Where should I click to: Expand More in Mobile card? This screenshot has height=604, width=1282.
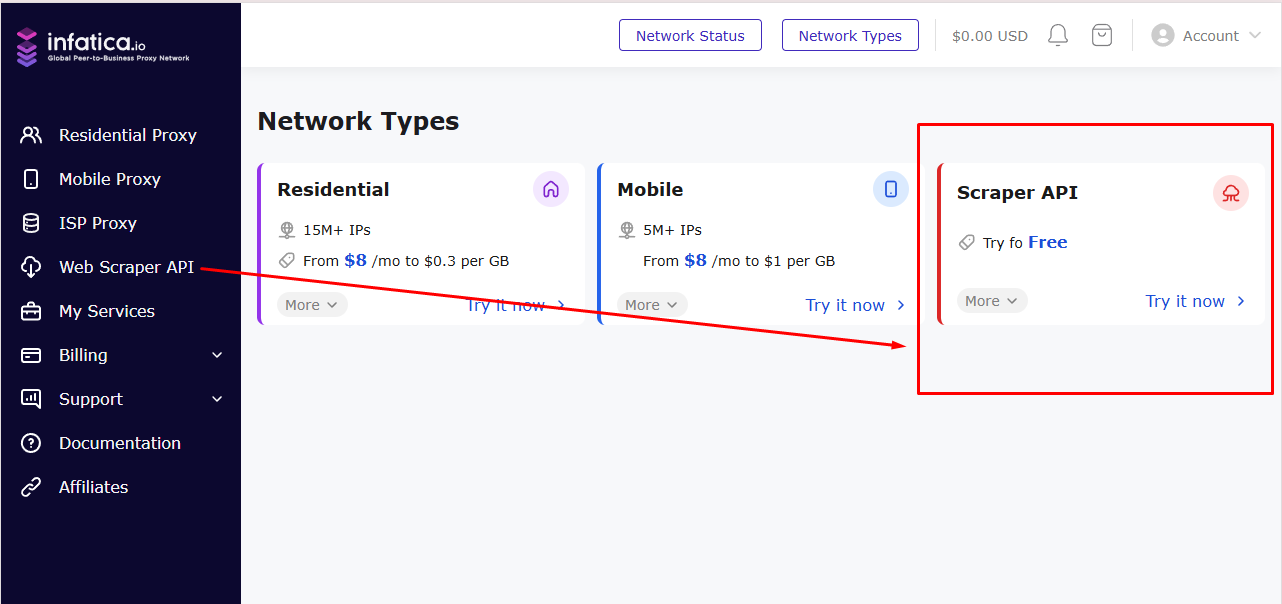point(652,305)
